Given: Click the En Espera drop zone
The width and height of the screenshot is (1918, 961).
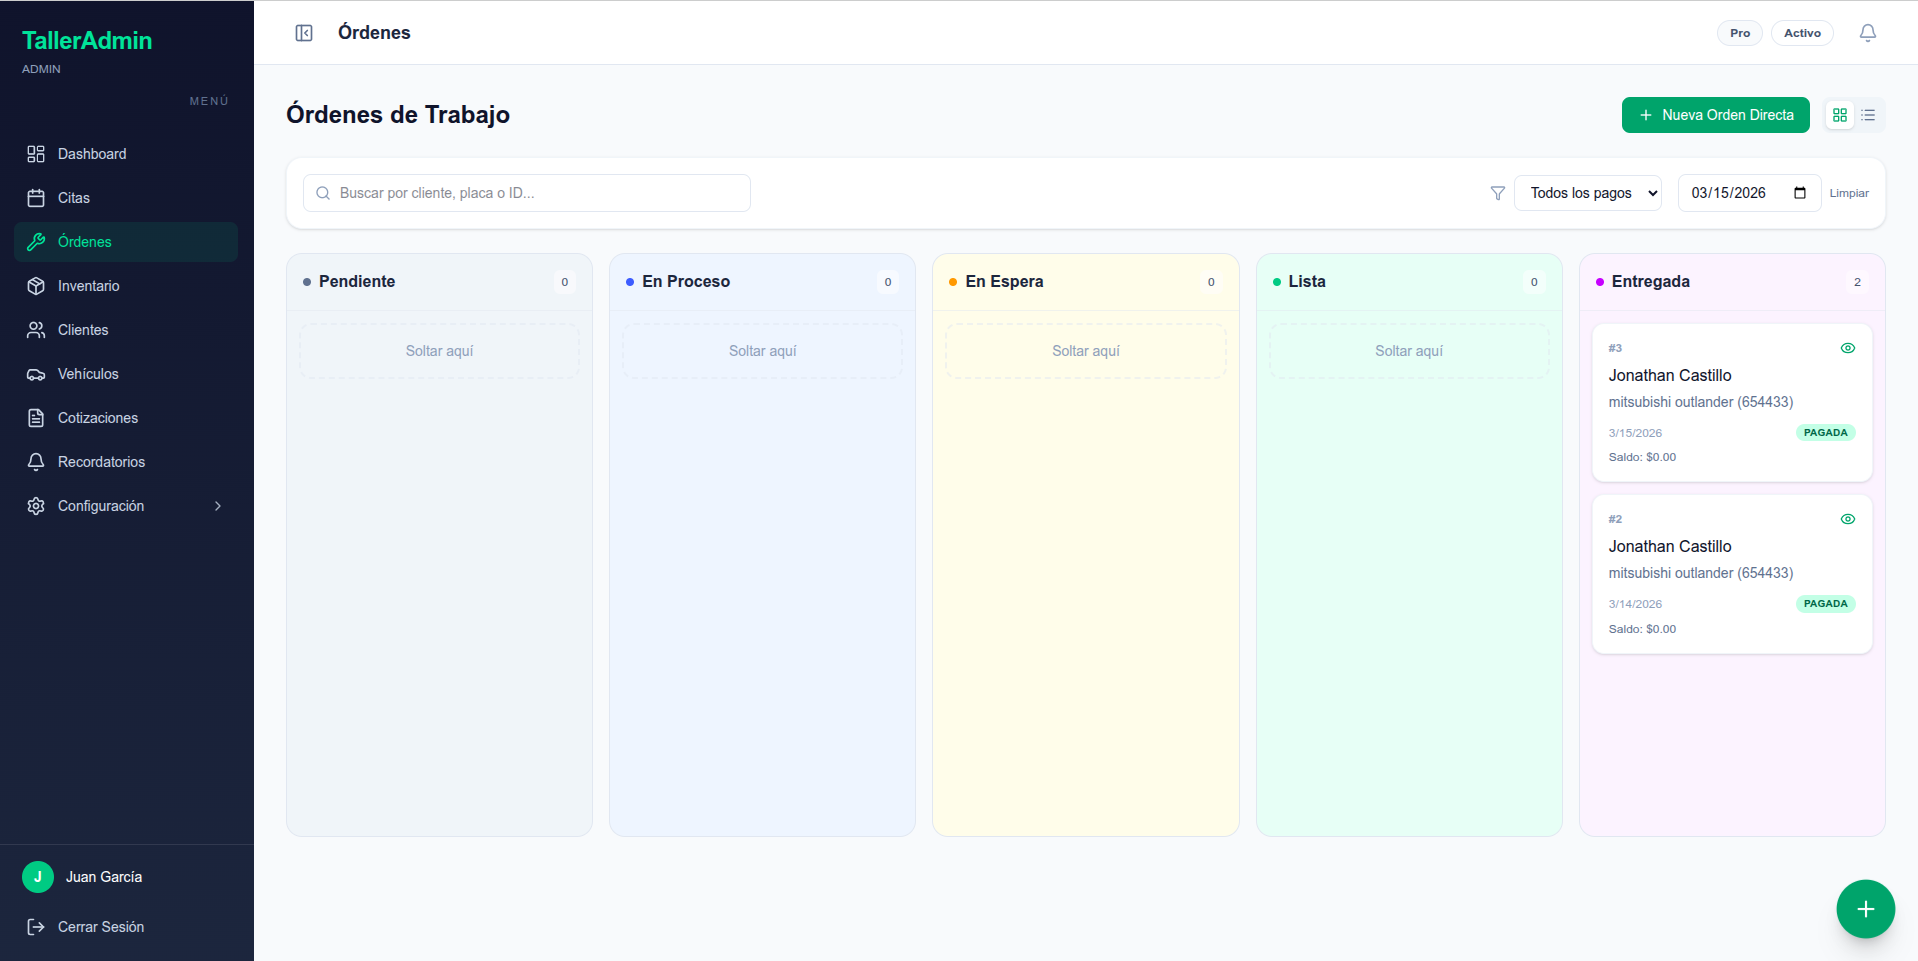Looking at the screenshot, I should click(1085, 351).
